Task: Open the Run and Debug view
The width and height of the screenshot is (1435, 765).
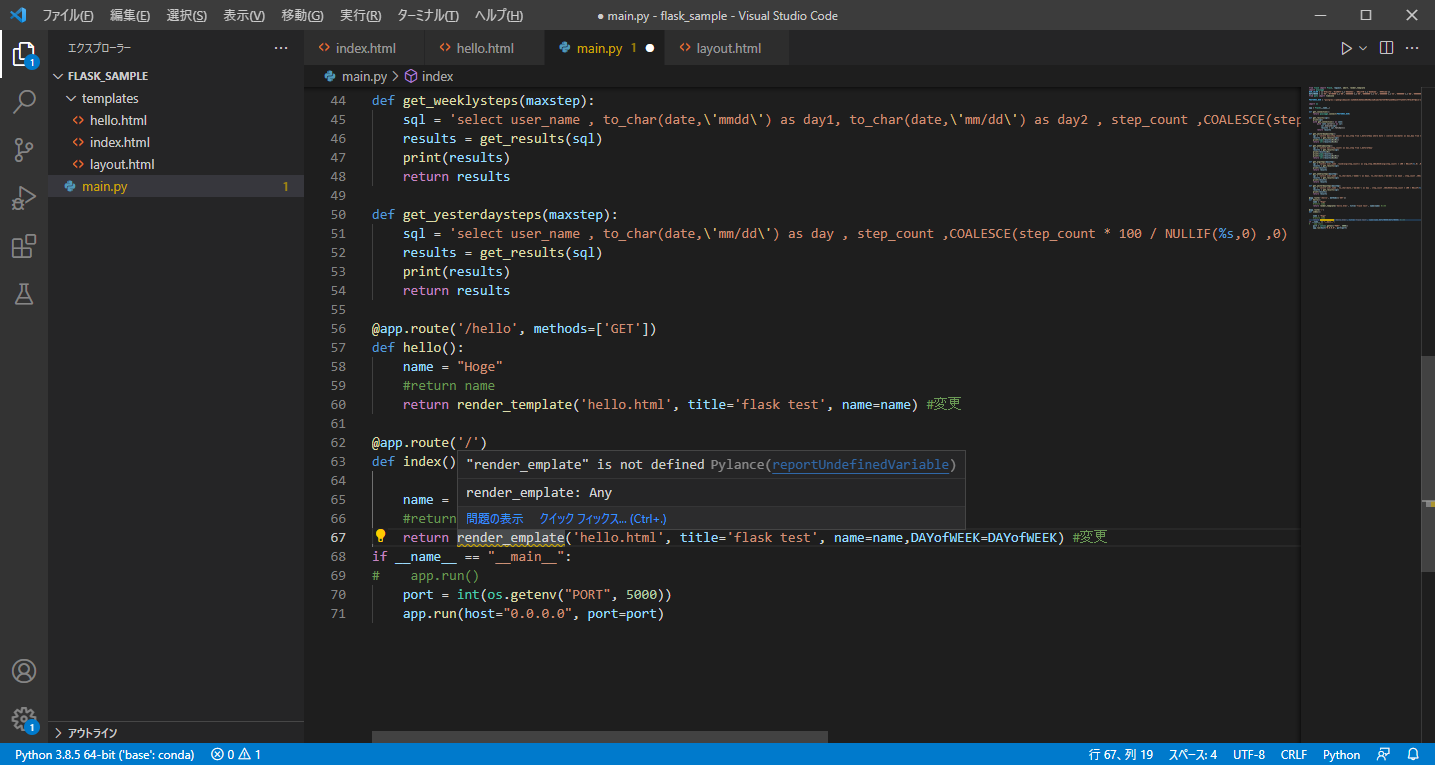Action: coord(24,198)
